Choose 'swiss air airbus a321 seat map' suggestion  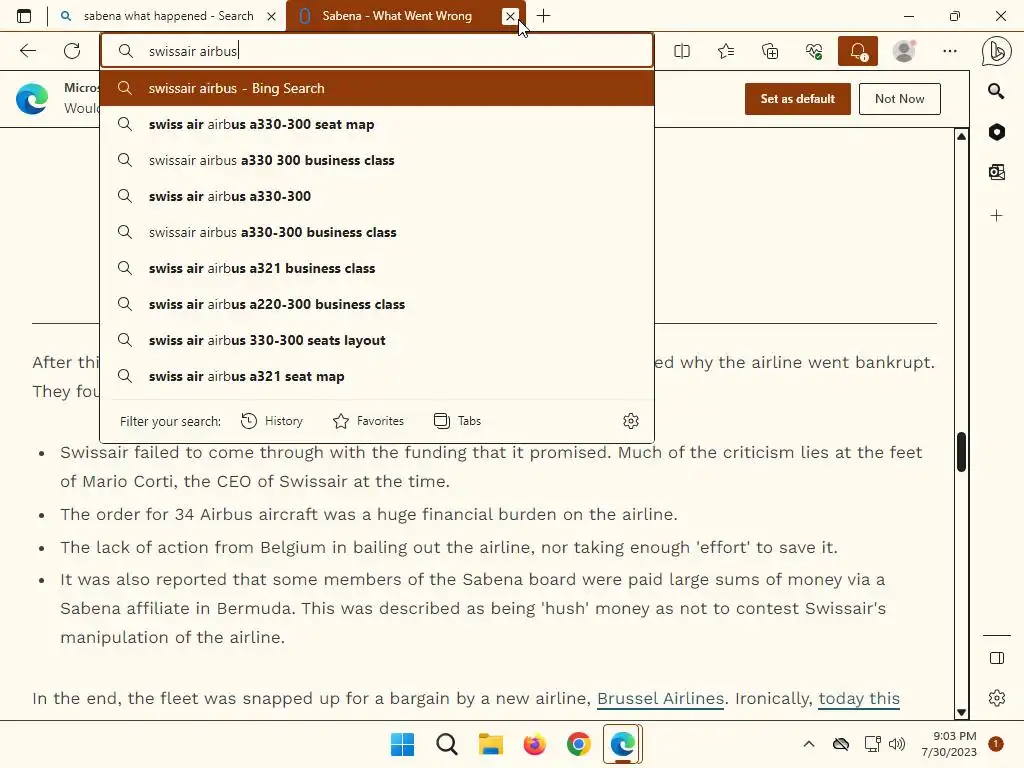tap(377, 376)
